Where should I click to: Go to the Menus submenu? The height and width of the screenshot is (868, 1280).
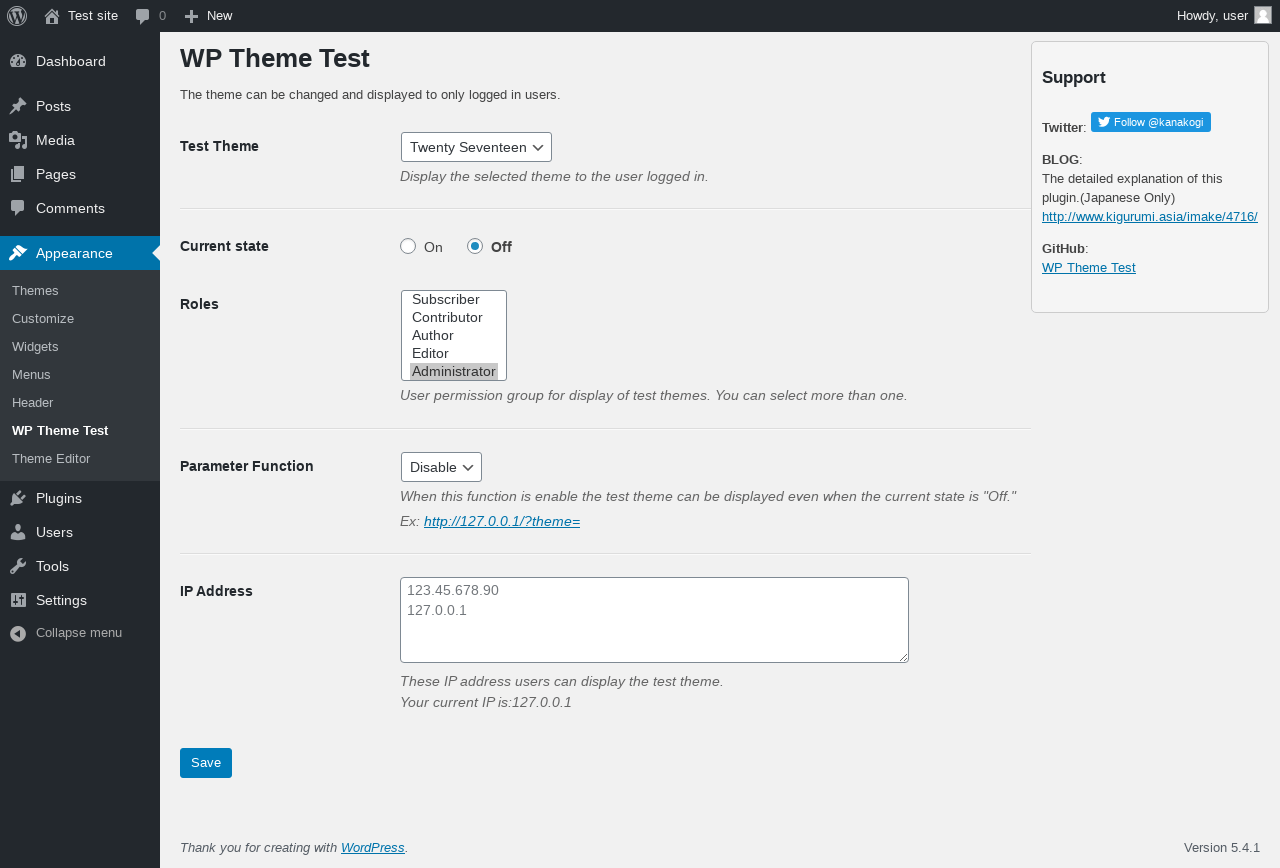point(80,374)
